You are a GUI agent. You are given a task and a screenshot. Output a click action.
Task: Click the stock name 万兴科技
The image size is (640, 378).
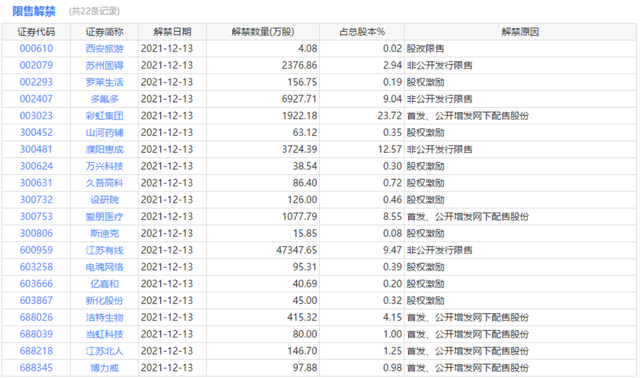click(104, 166)
